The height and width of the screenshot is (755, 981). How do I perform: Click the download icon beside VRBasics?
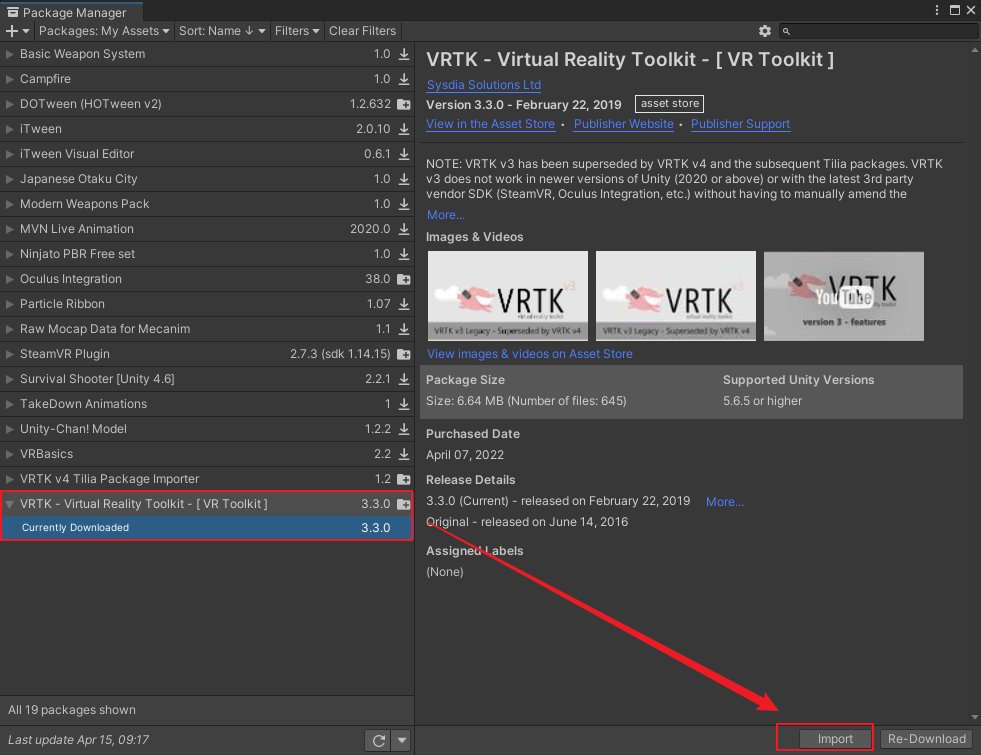[x=404, y=455]
